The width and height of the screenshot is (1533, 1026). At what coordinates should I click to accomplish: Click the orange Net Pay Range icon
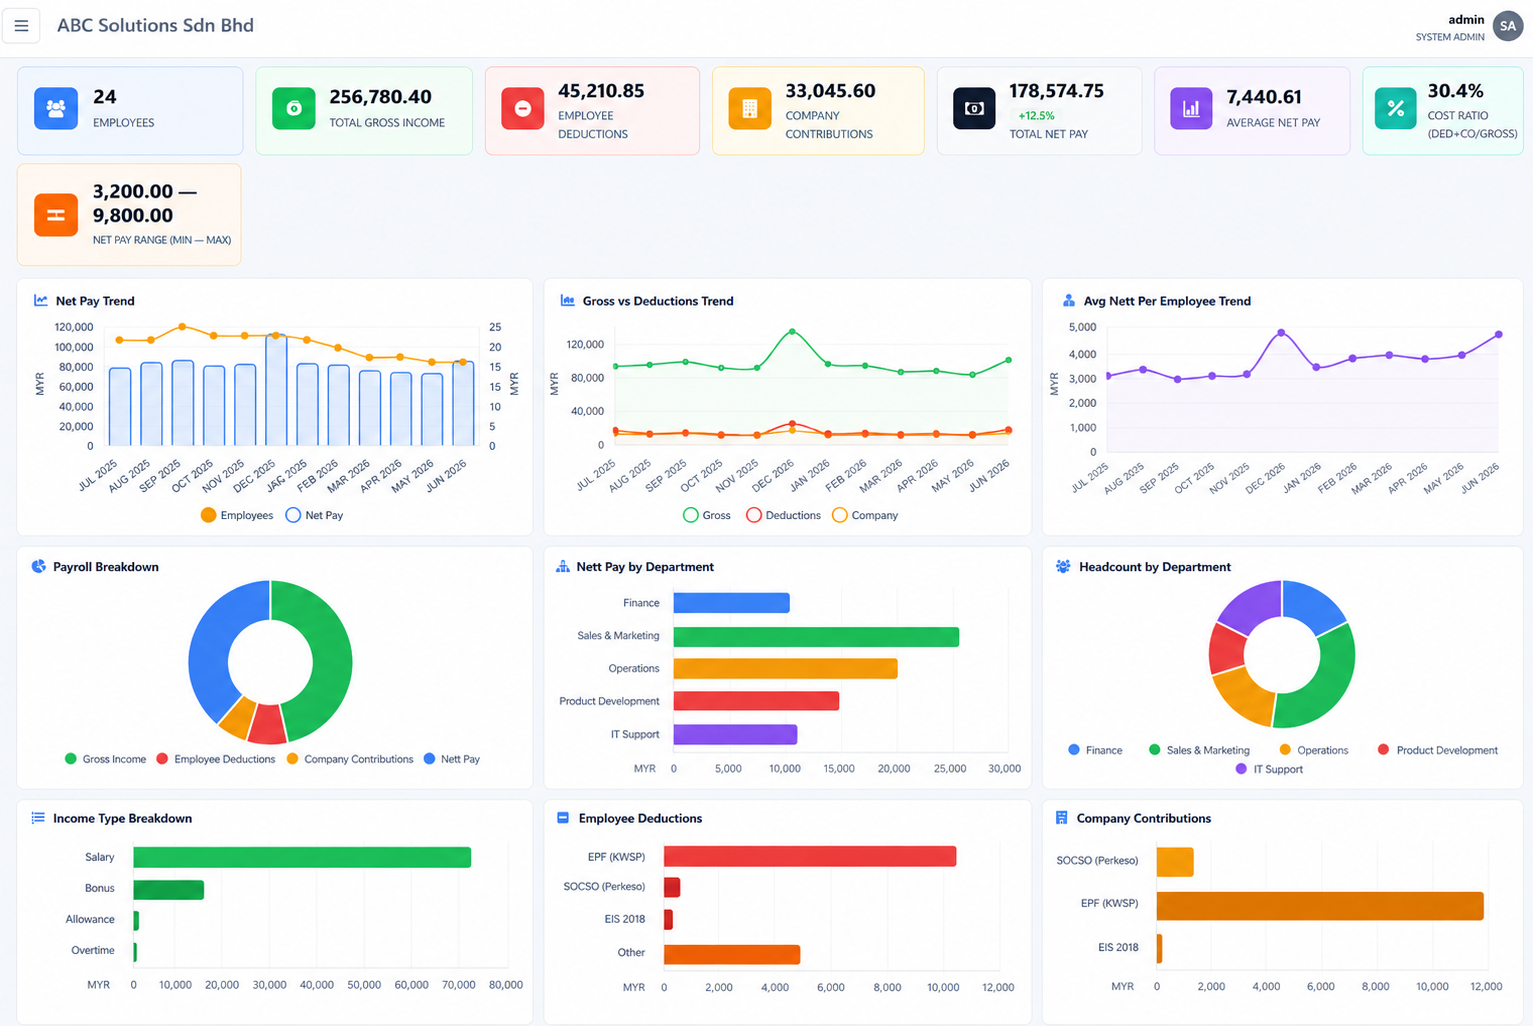[56, 215]
